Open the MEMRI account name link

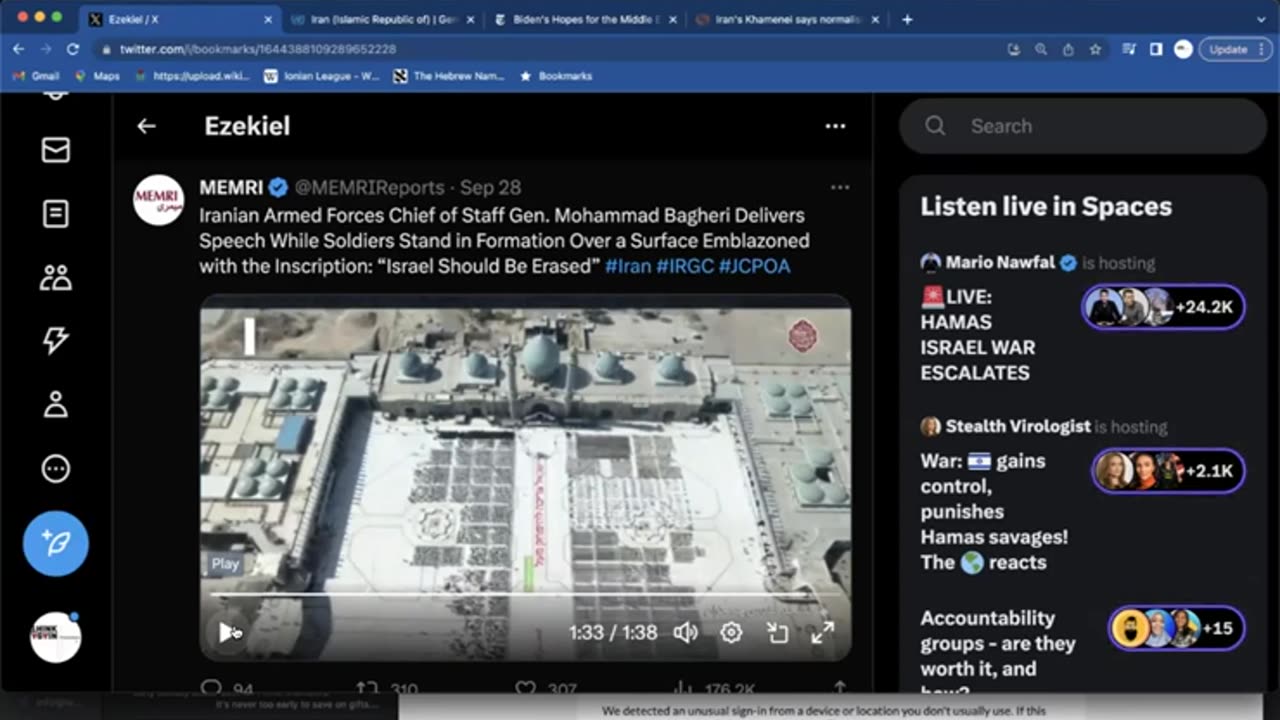tap(231, 187)
